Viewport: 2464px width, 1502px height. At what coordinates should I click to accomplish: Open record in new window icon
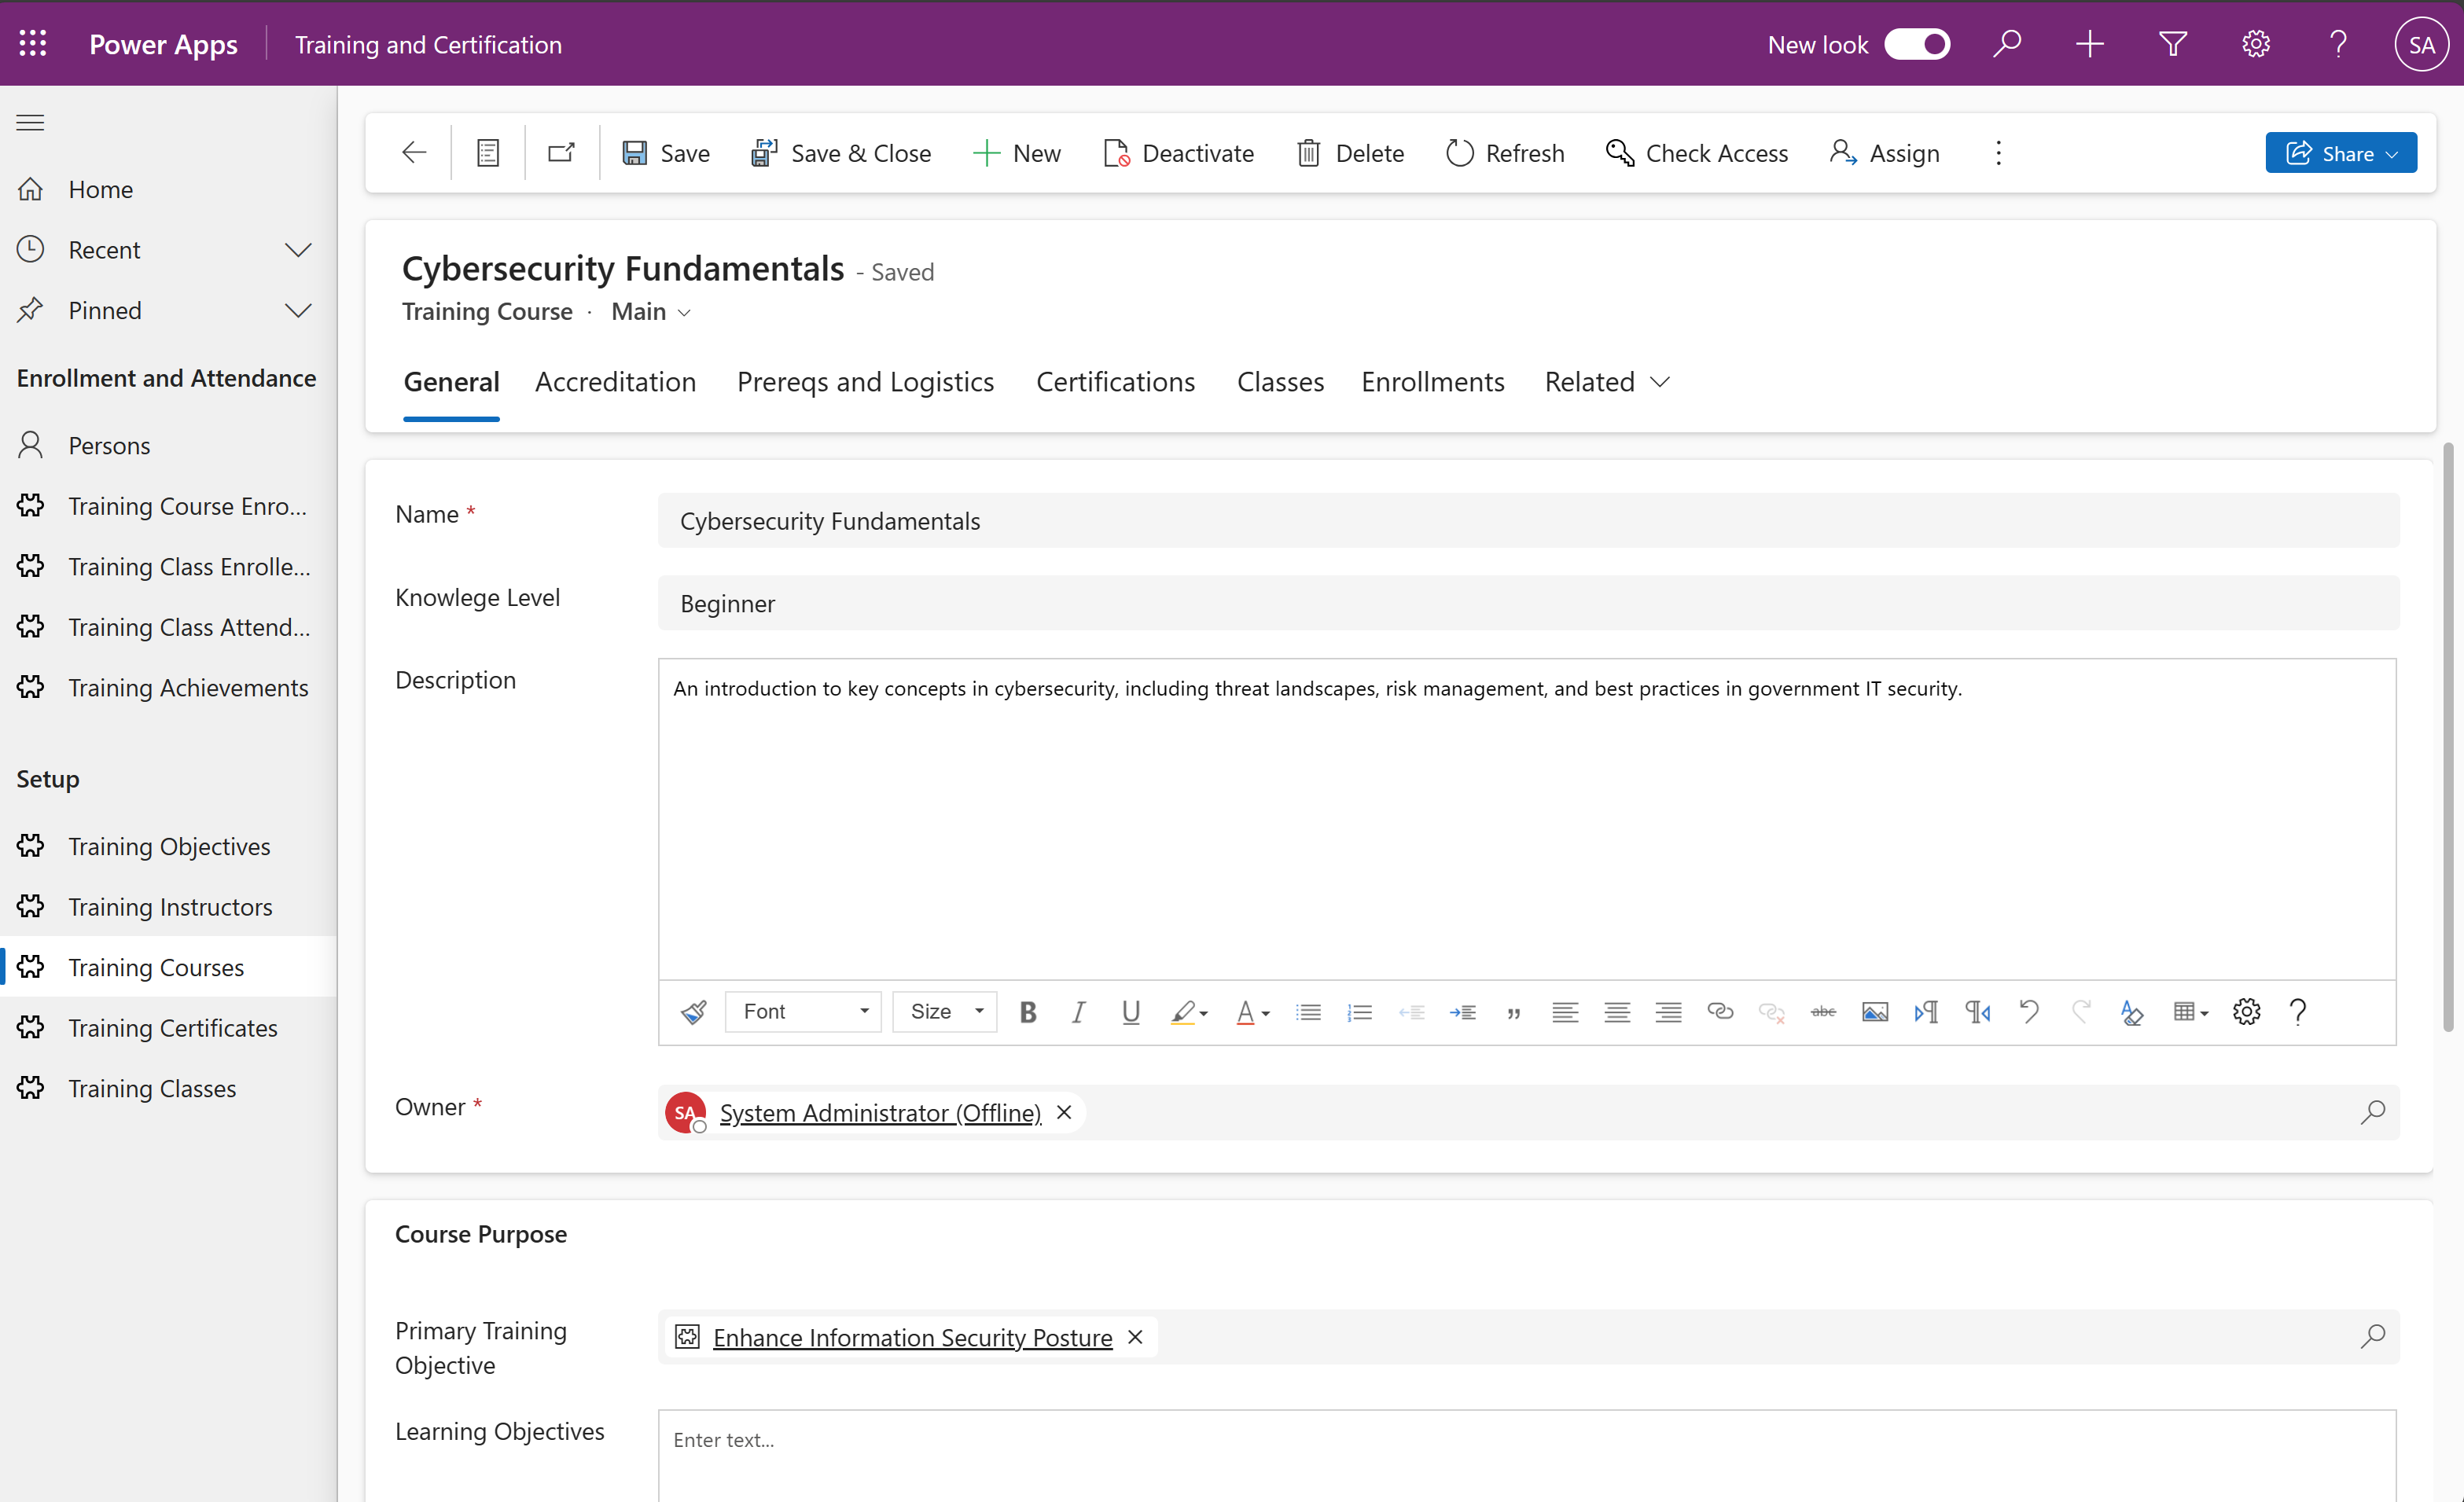point(562,153)
